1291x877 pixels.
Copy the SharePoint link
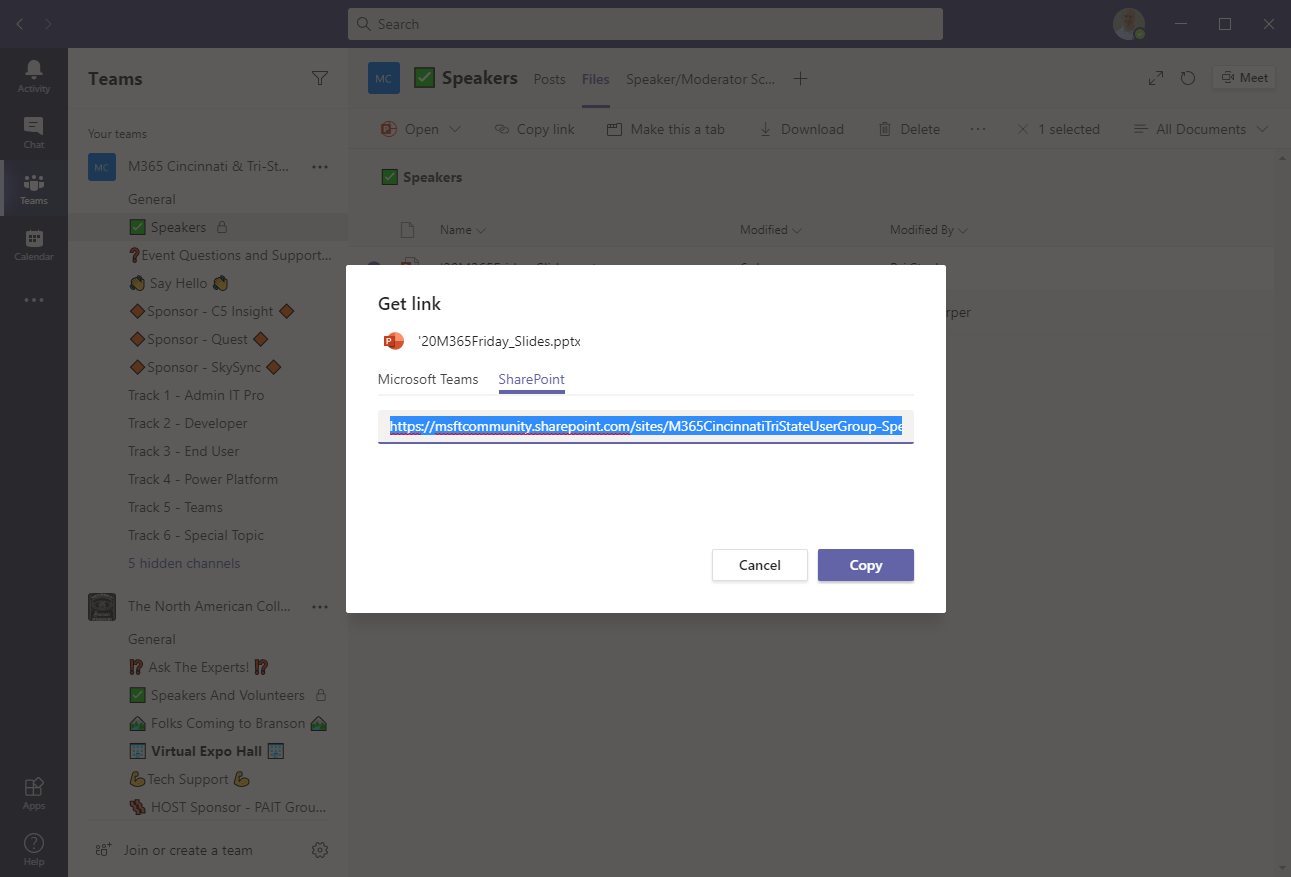pyautogui.click(x=865, y=565)
